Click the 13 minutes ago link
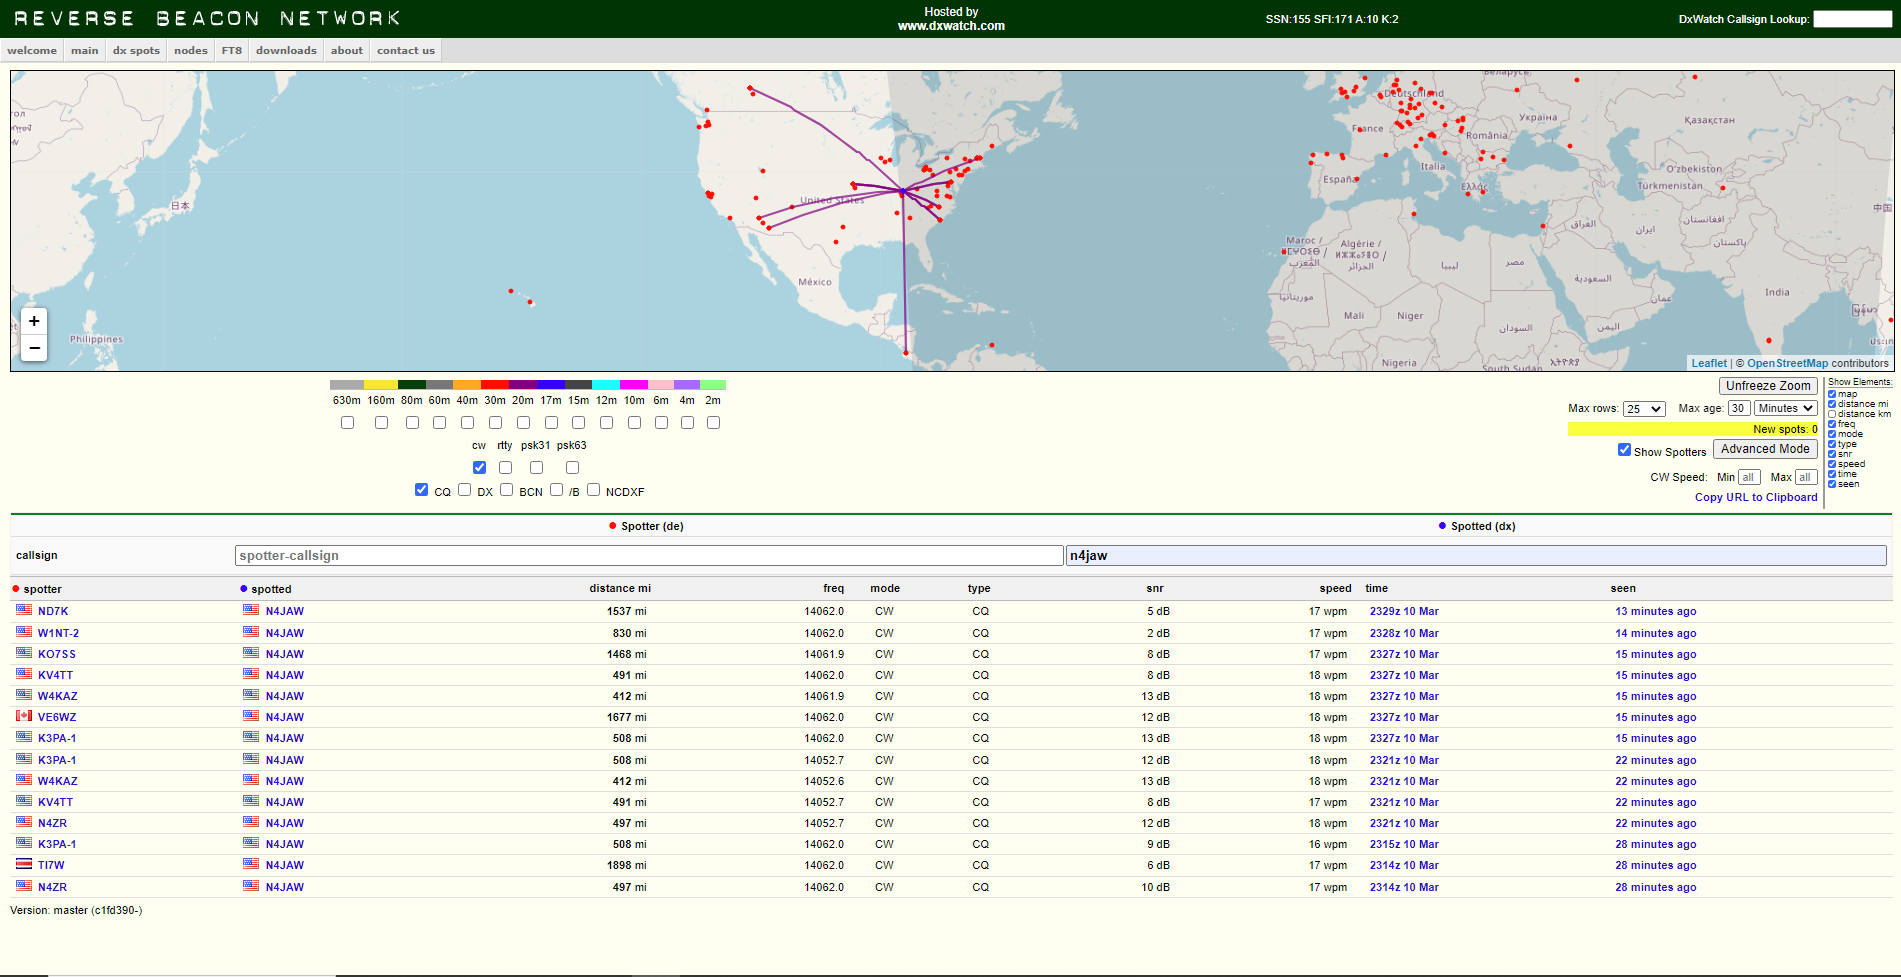 point(1655,611)
